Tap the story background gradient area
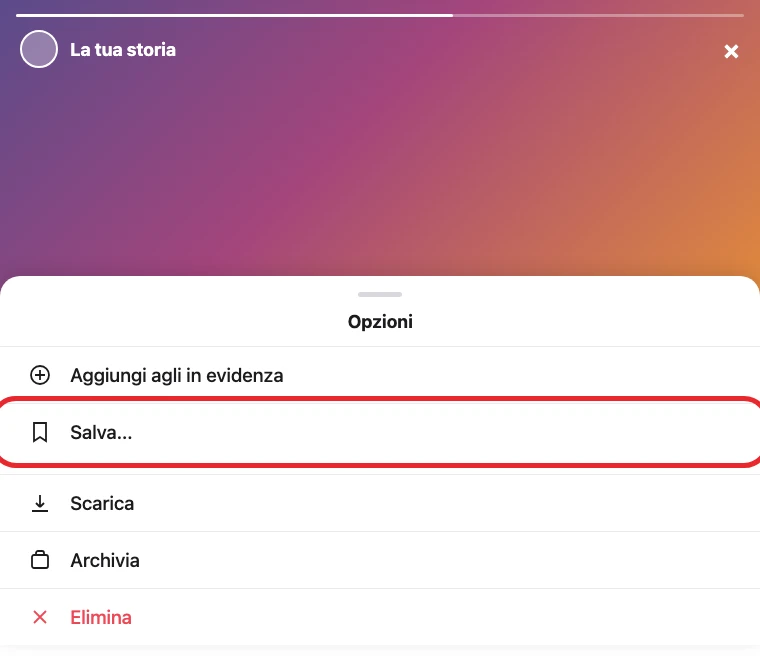This screenshot has width=760, height=667. (380, 170)
